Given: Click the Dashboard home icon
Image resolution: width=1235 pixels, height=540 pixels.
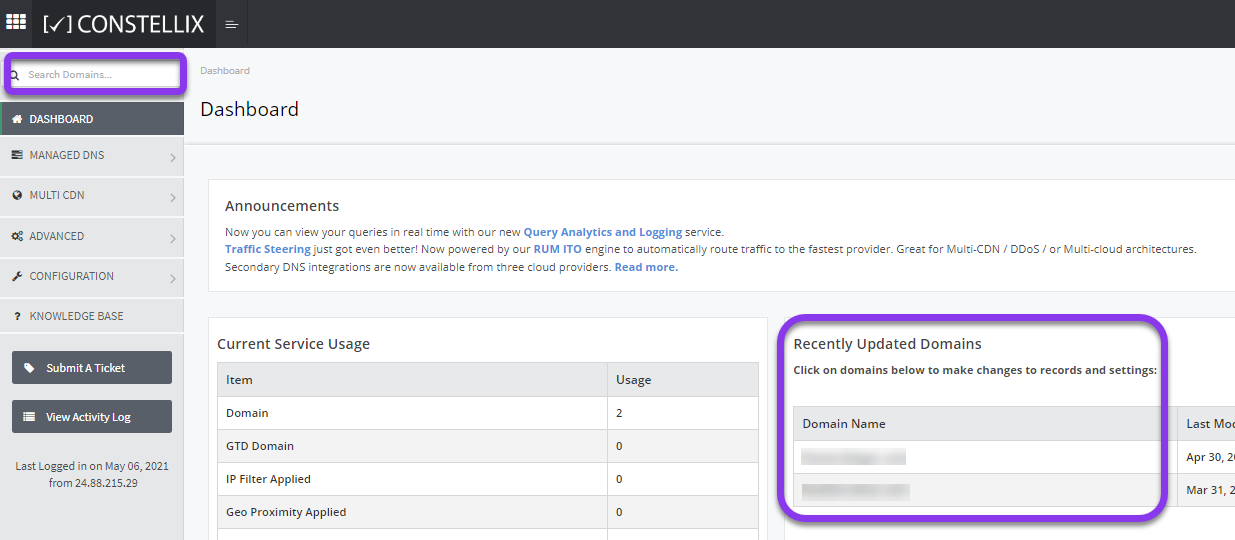Looking at the screenshot, I should click(x=17, y=119).
